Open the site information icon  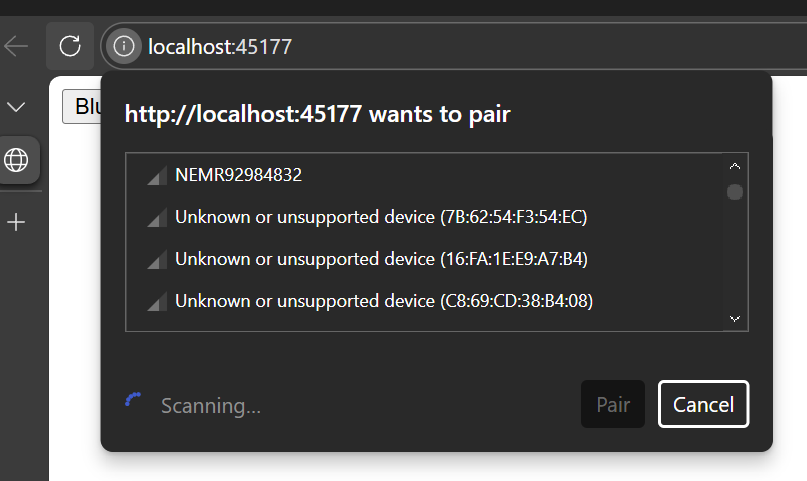[124, 46]
